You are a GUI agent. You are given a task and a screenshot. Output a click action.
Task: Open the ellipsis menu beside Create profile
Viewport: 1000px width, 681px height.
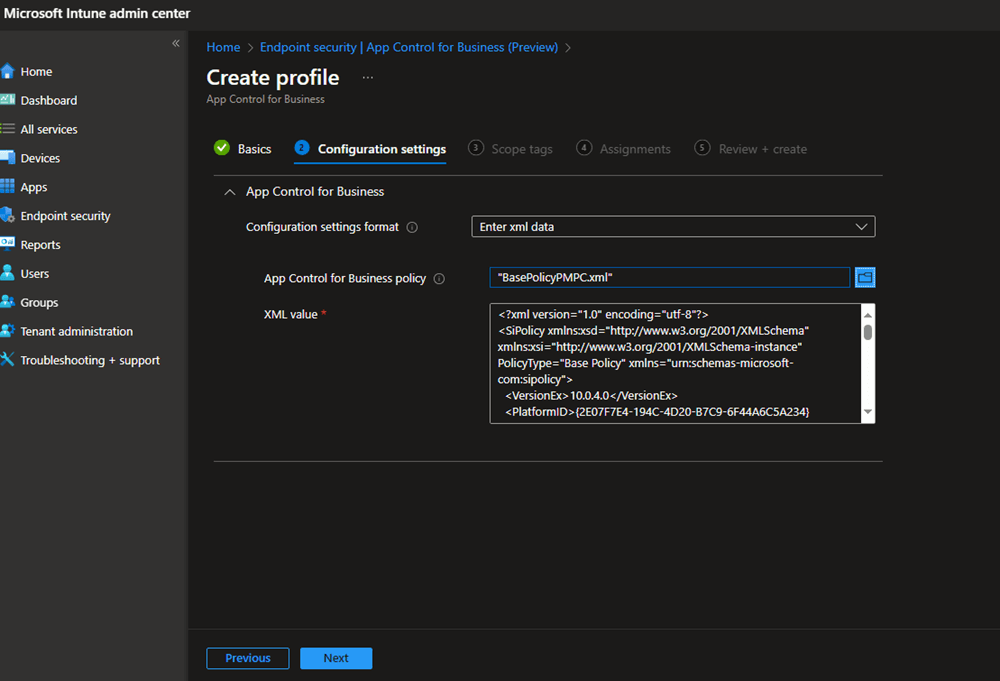[368, 78]
